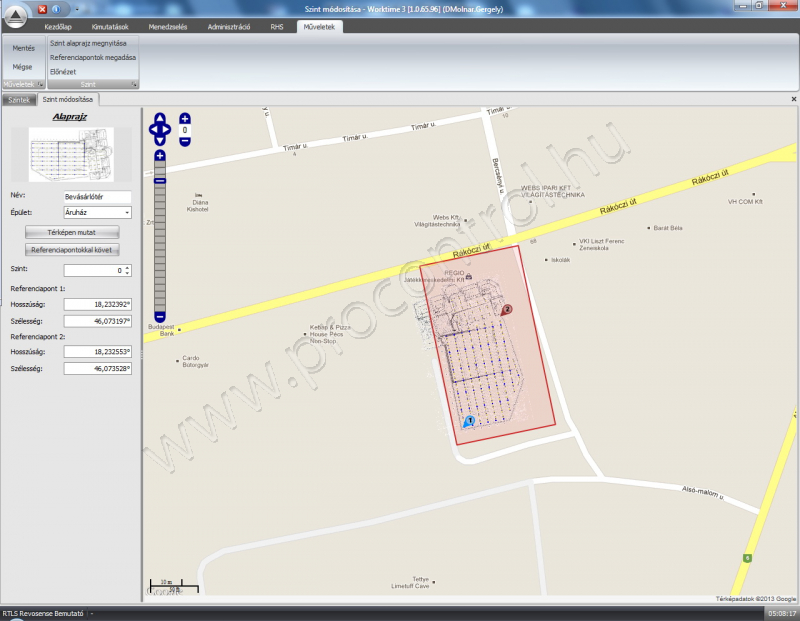Image resolution: width=800 pixels, height=621 pixels.
Task: Click the Térképadatok ©2013 Google attribution
Action: (756, 599)
